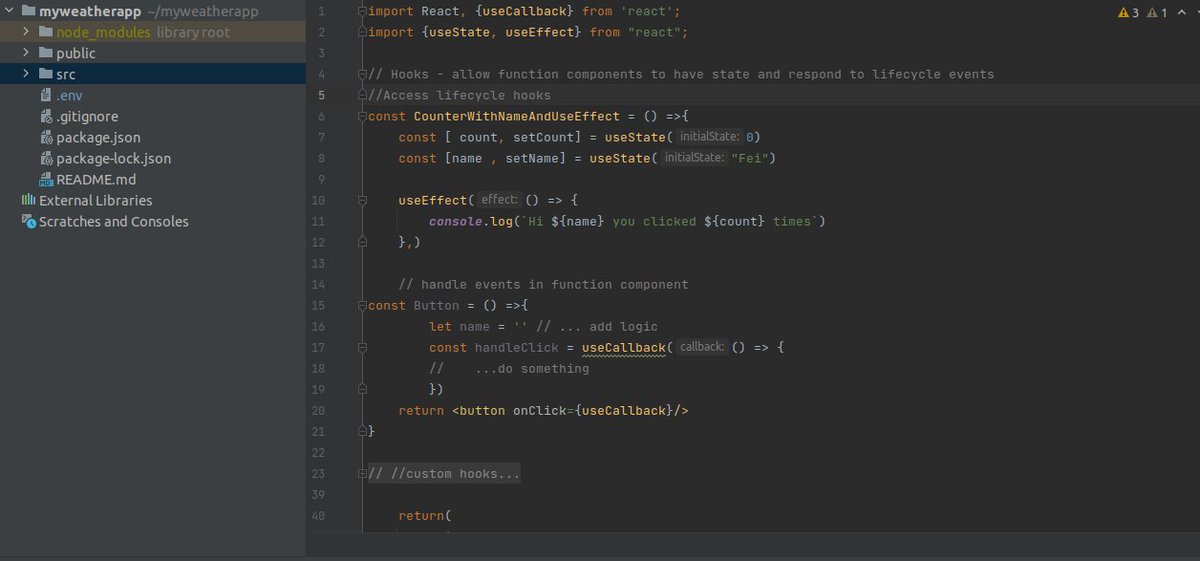This screenshot has width=1200, height=561.
Task: Click the fold end marker on line 5
Action: tap(362, 95)
